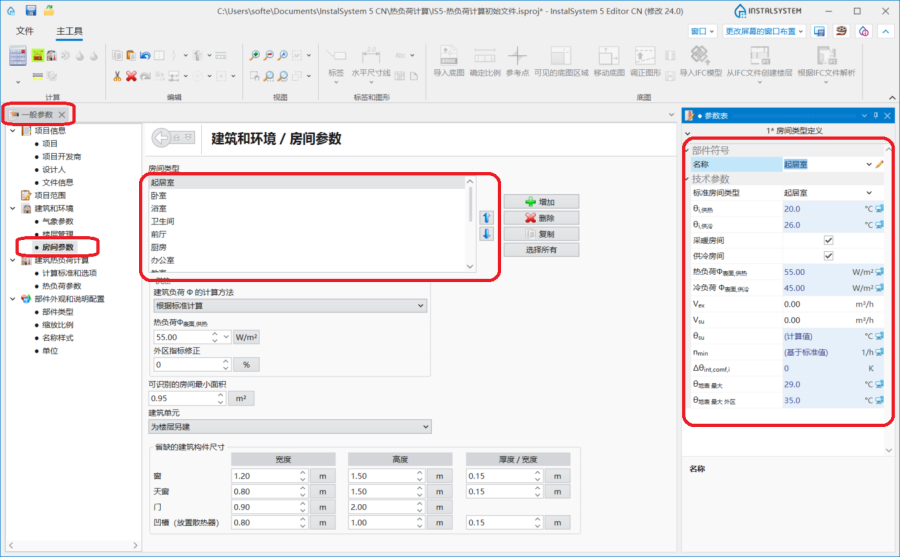Screen dimensions: 900x557
Task: Click the calculator icon in 计算 group
Action: 20,56
